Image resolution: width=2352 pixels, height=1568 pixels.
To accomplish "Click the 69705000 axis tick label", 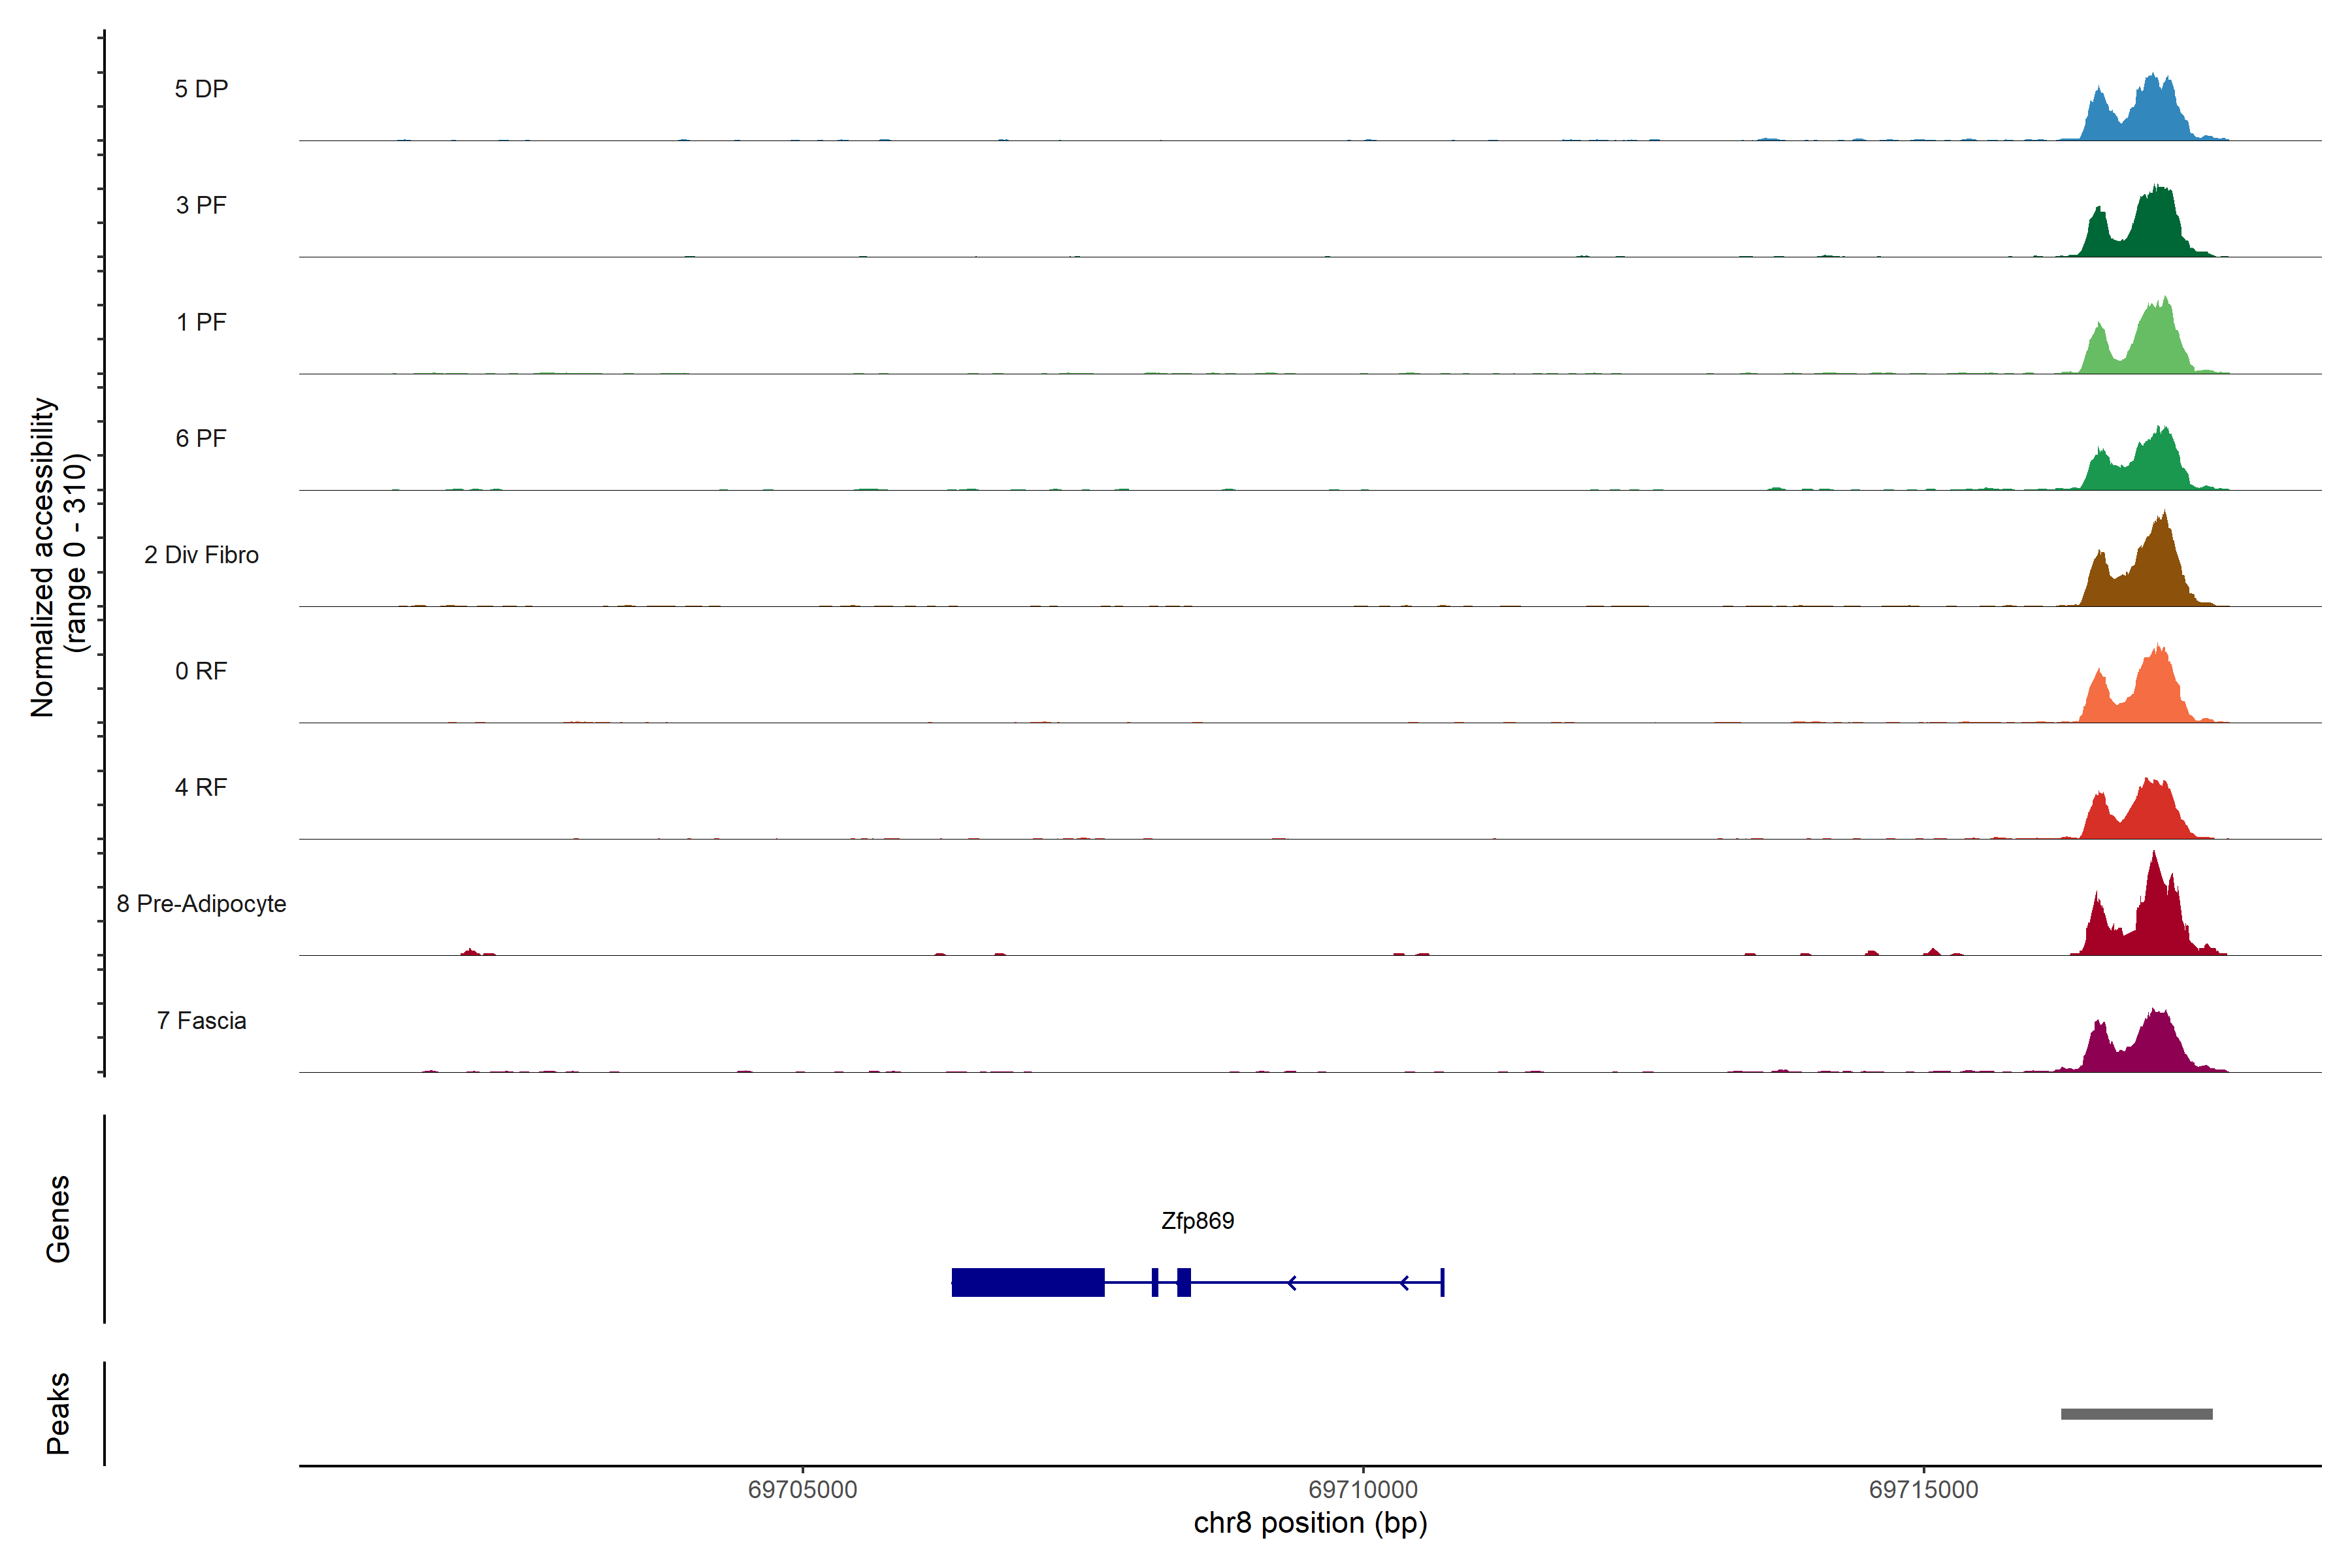I will tap(802, 1490).
